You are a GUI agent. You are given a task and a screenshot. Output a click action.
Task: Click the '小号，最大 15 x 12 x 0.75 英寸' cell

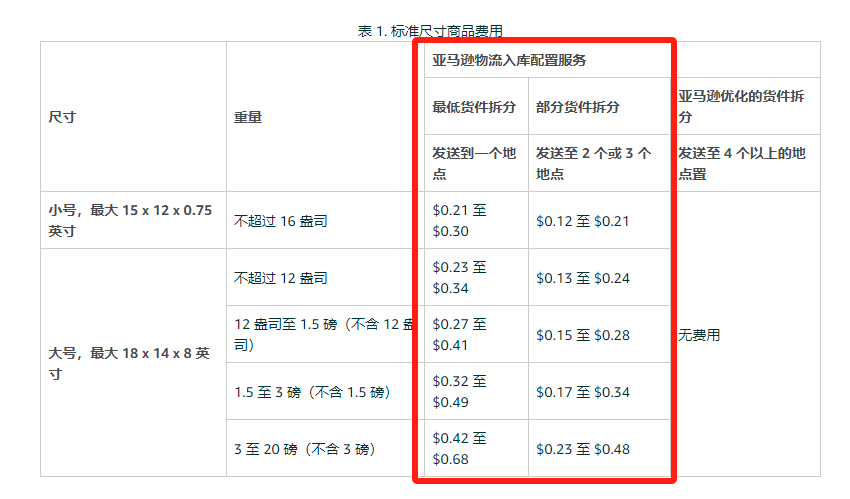133,220
